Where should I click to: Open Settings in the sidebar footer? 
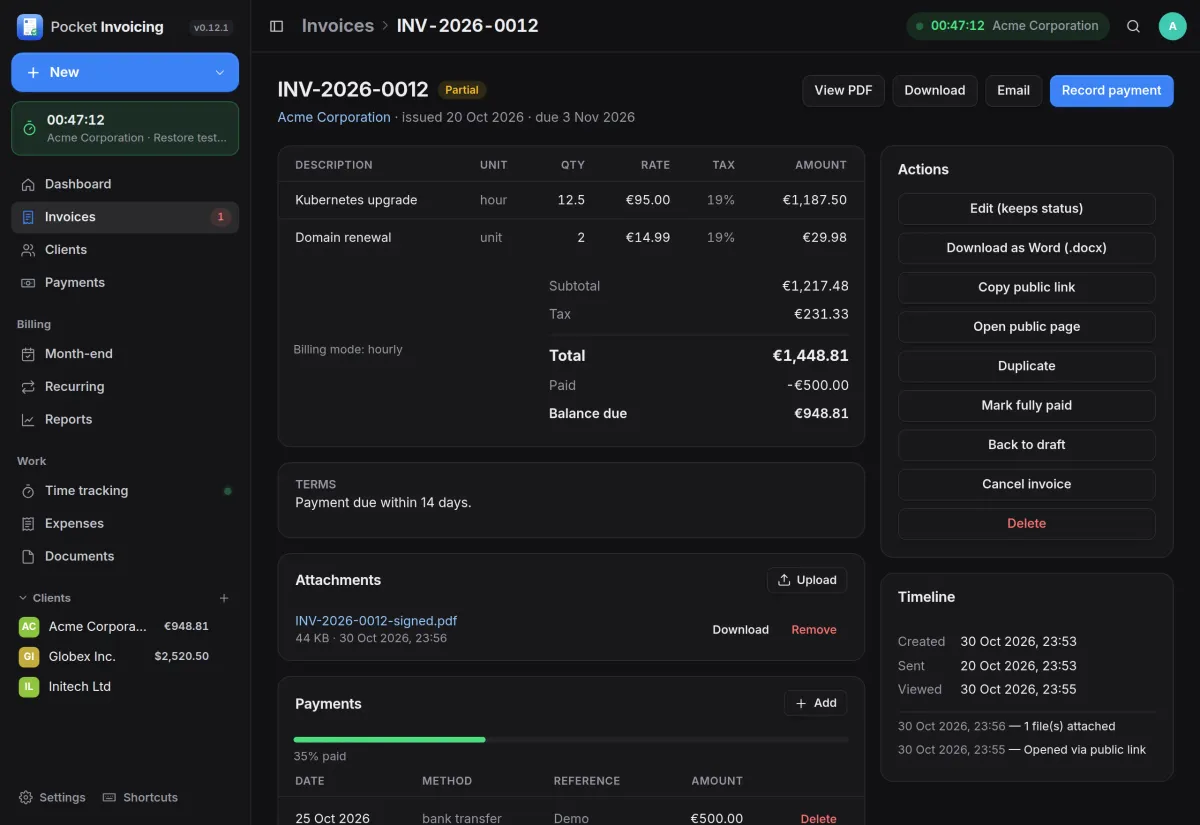[52, 797]
